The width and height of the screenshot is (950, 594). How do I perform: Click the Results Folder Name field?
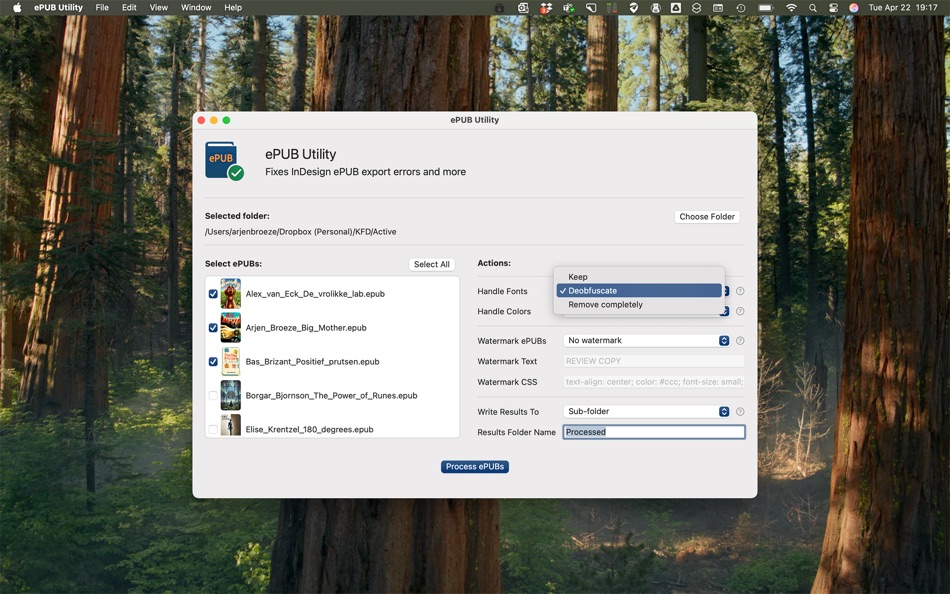(x=654, y=432)
